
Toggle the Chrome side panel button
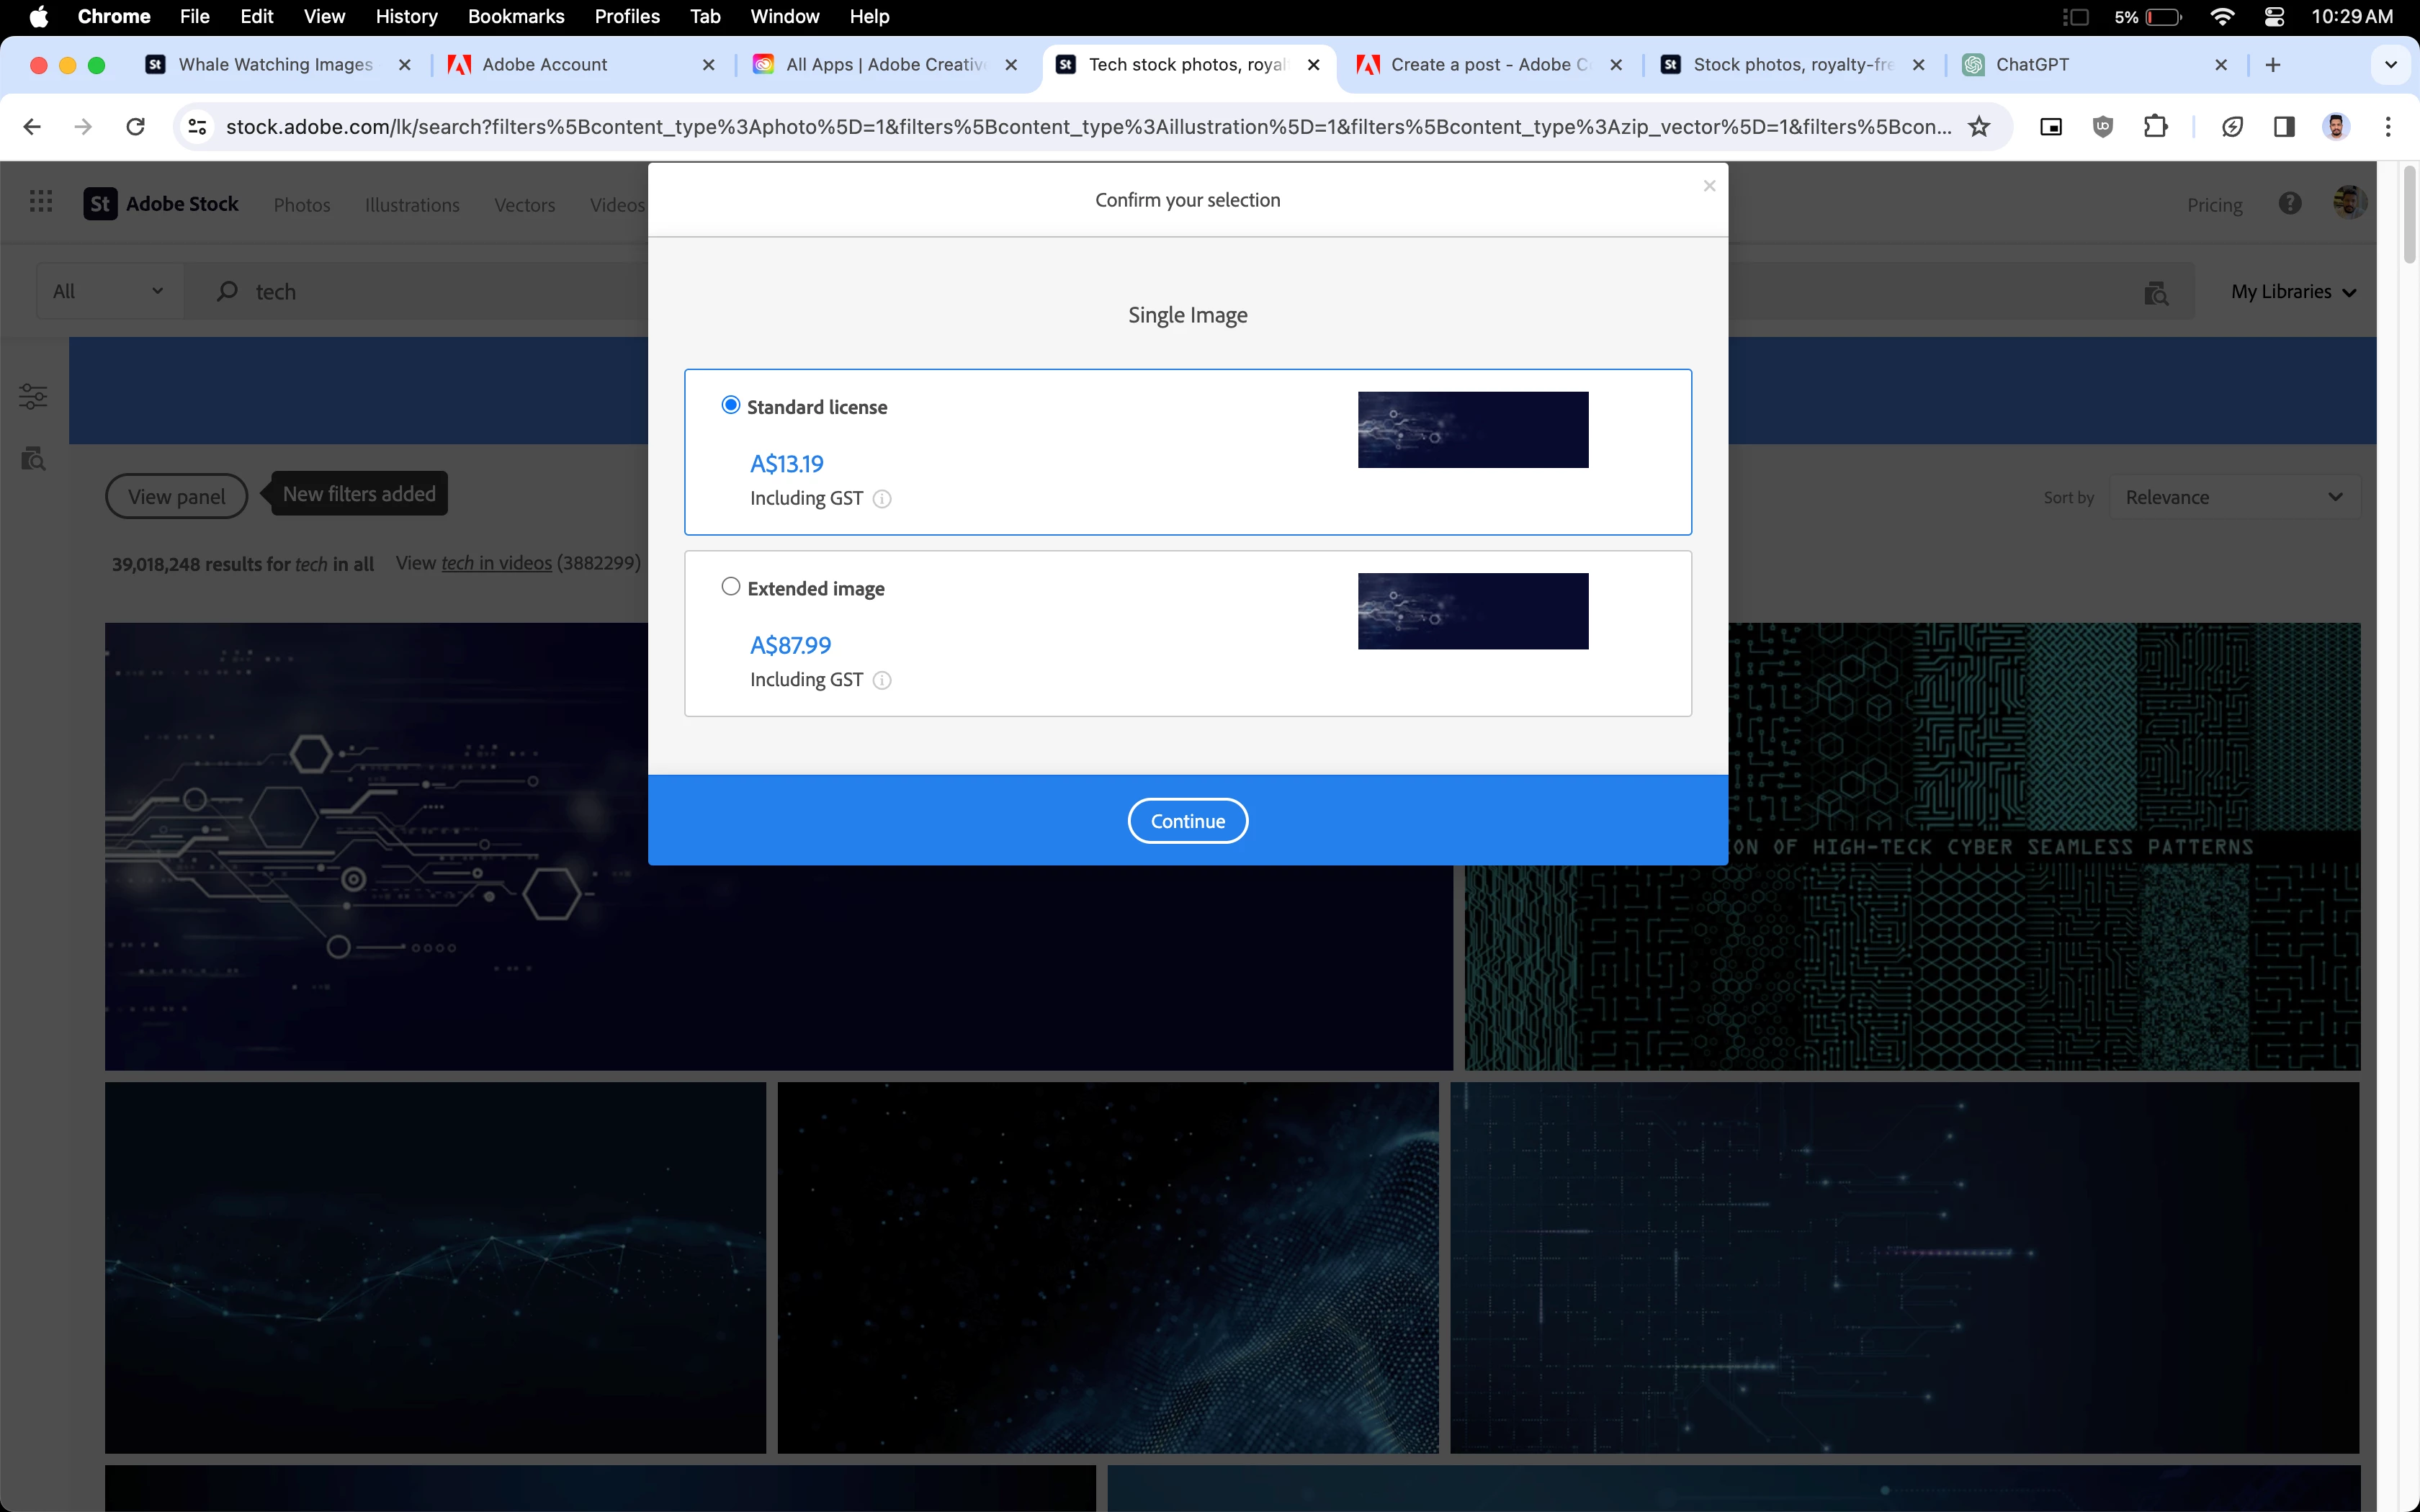click(2284, 127)
